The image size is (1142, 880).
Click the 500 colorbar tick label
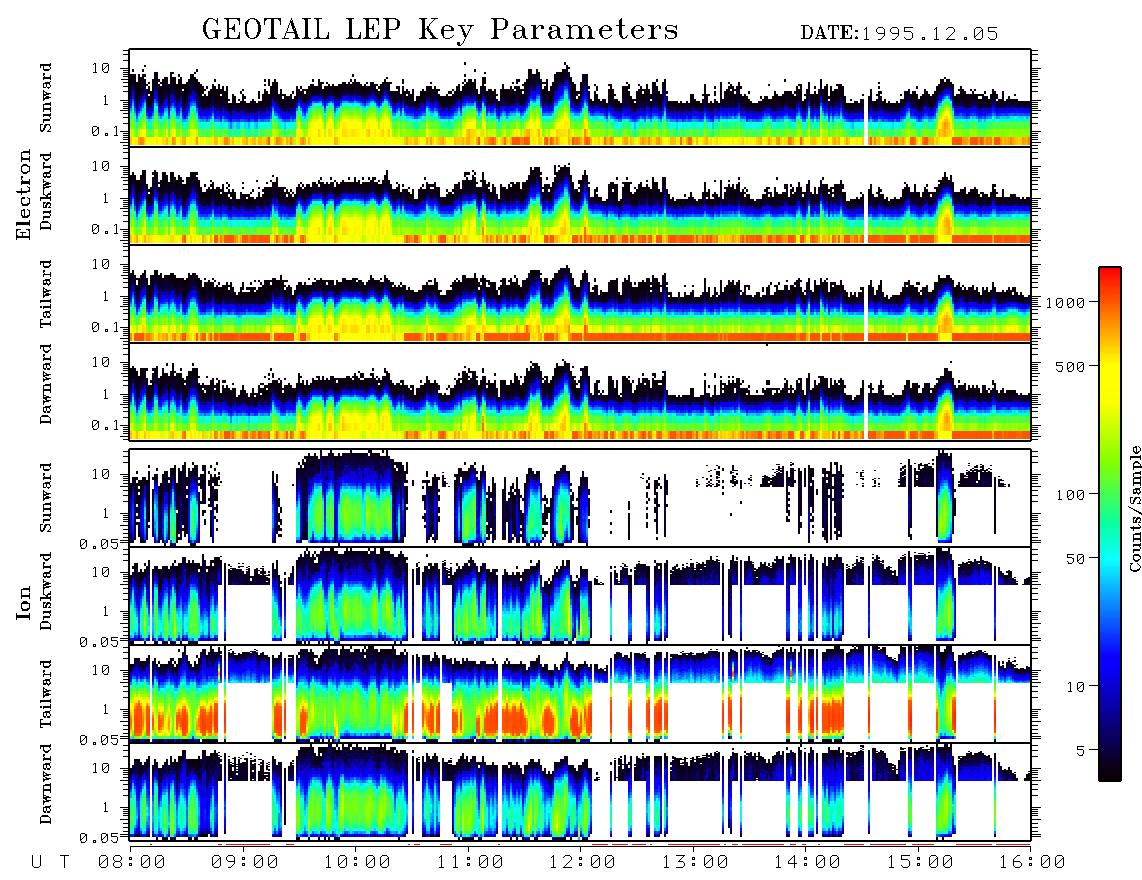1070,366
